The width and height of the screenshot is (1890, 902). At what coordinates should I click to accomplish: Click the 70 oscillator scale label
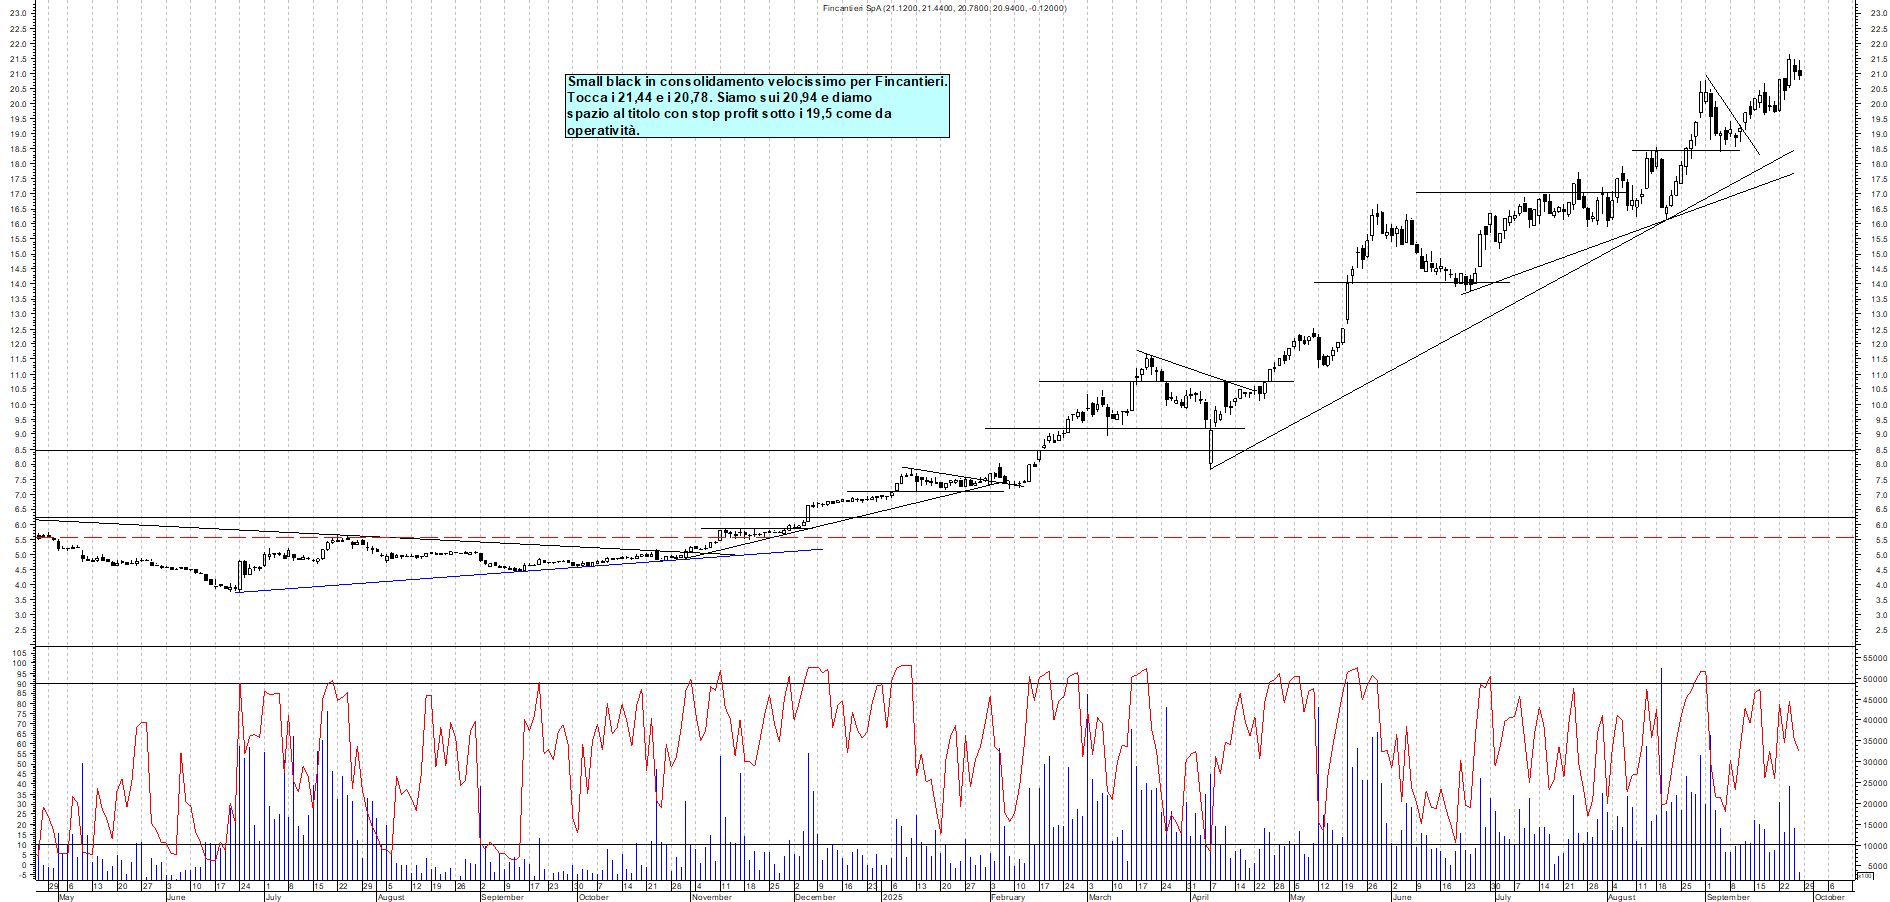click(x=20, y=722)
